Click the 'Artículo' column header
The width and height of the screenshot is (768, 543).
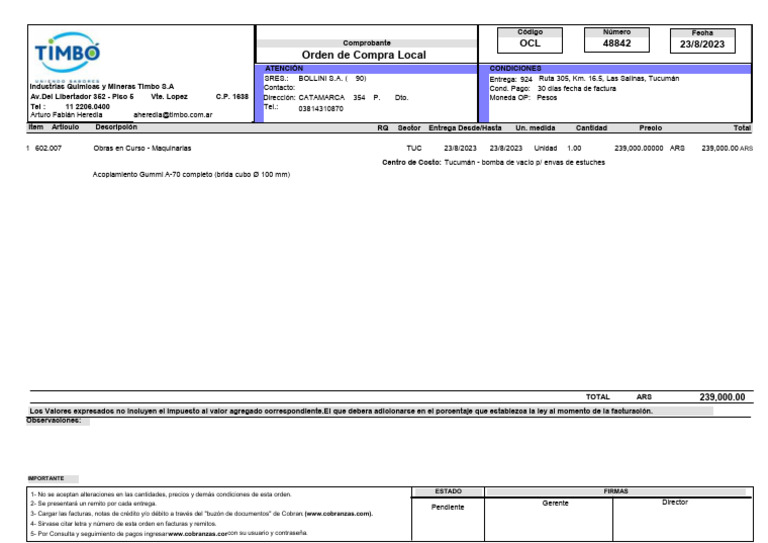pyautogui.click(x=65, y=127)
